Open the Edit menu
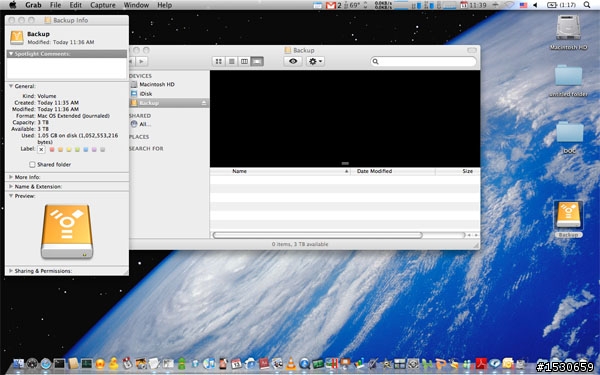Image resolution: width=600 pixels, height=375 pixels. click(x=75, y=5)
